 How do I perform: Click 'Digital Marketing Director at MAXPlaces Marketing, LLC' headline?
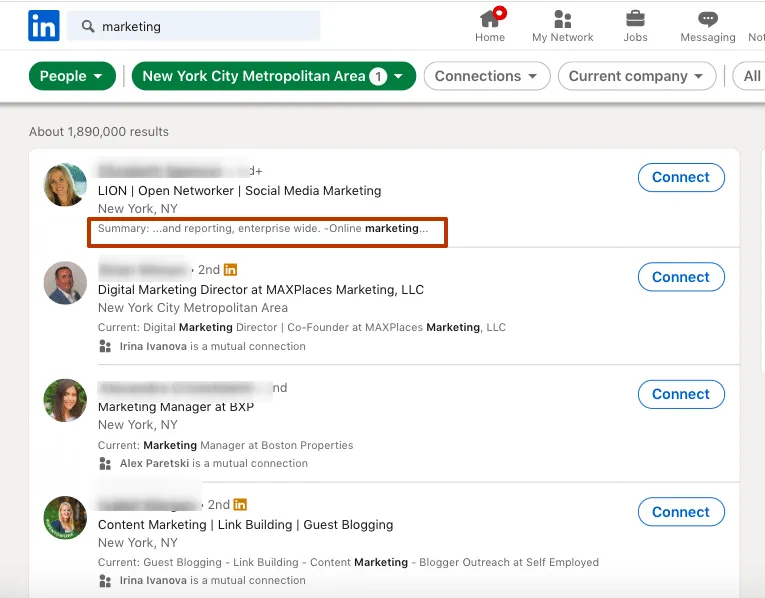coord(261,290)
